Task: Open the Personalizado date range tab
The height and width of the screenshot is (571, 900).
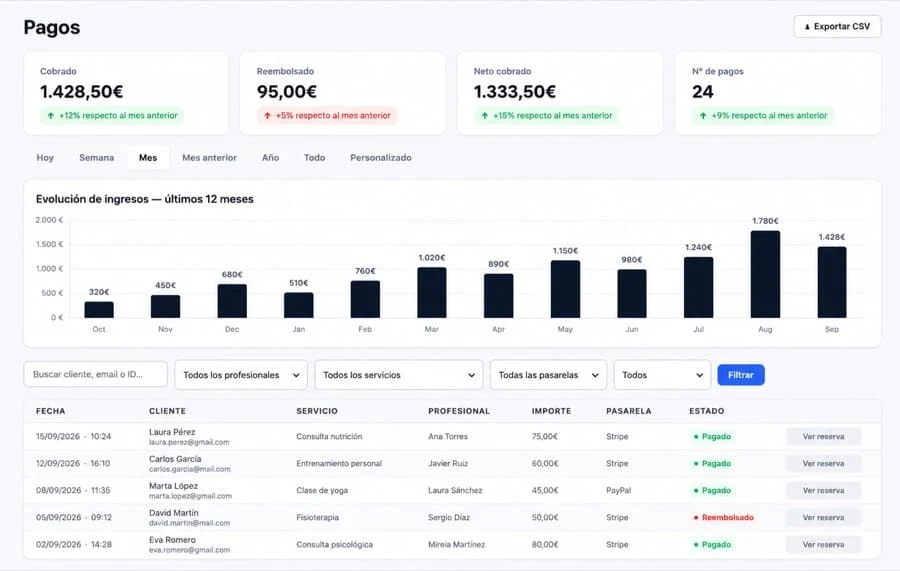Action: pyautogui.click(x=381, y=157)
